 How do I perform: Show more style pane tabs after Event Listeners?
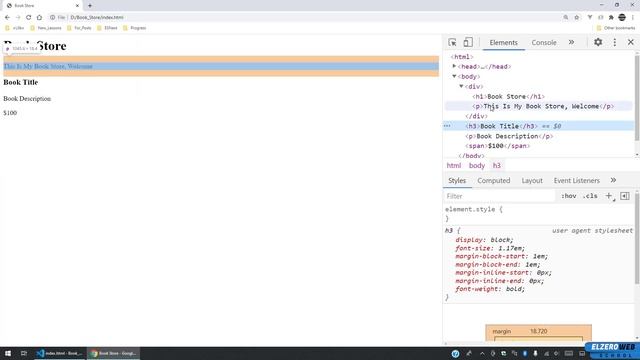click(x=613, y=180)
